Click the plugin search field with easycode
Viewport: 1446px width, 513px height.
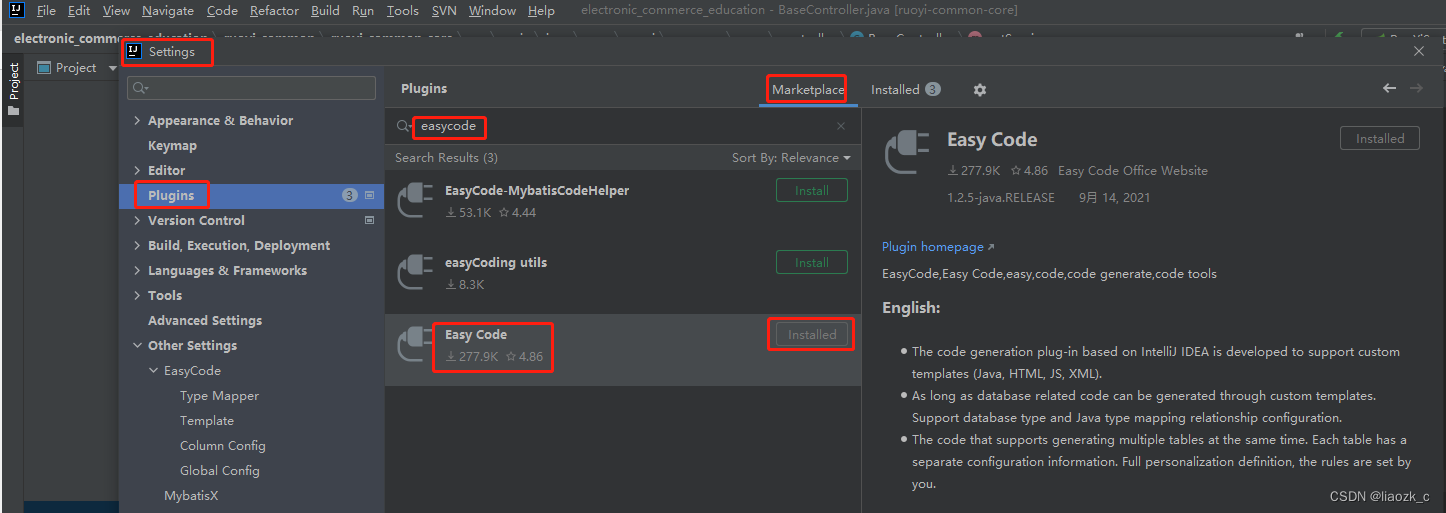(622, 127)
